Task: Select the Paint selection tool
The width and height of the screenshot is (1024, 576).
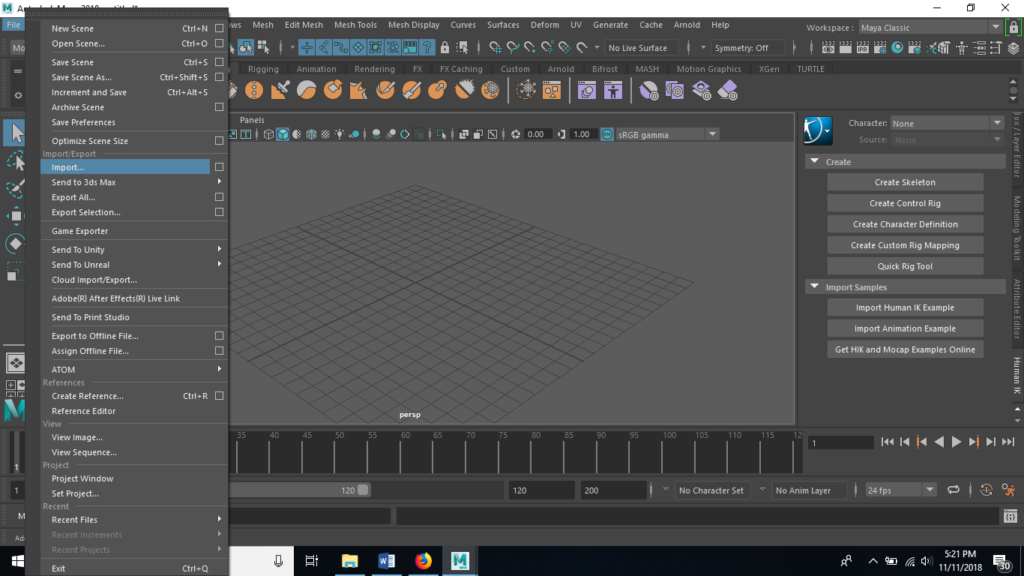Action: coord(15,189)
